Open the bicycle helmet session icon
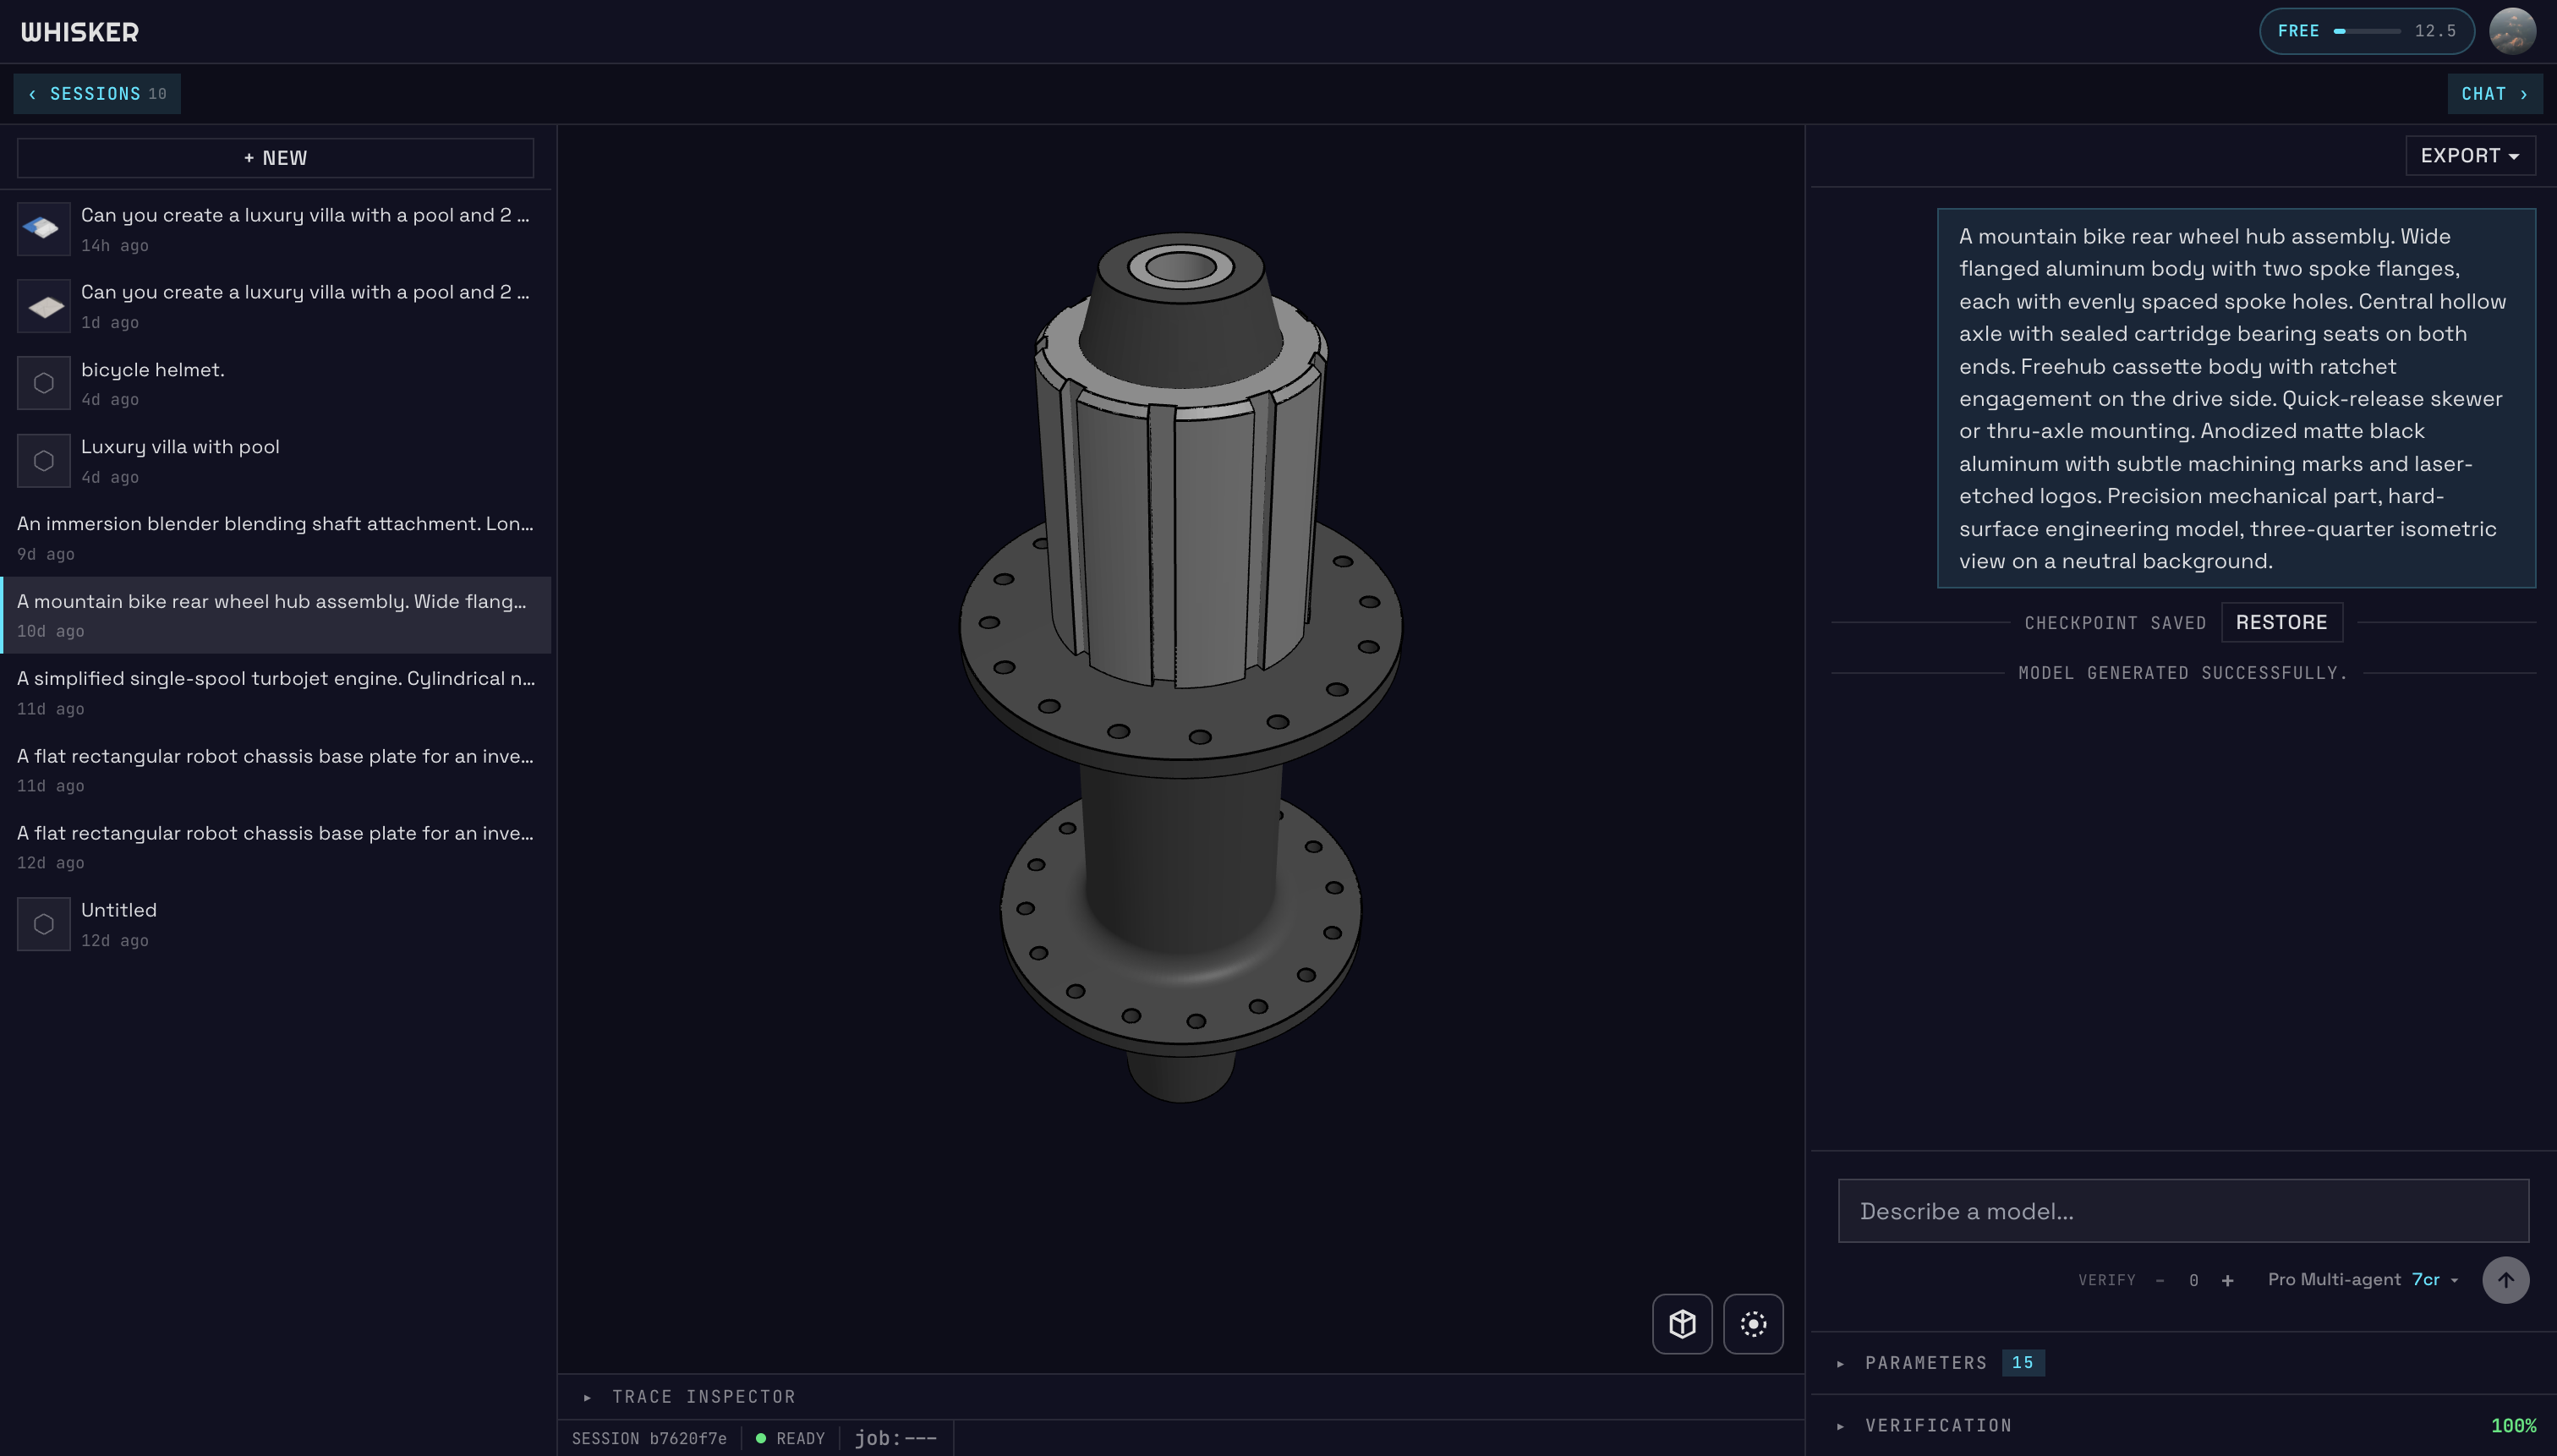Viewport: 2557px width, 1456px height. tap(43, 382)
